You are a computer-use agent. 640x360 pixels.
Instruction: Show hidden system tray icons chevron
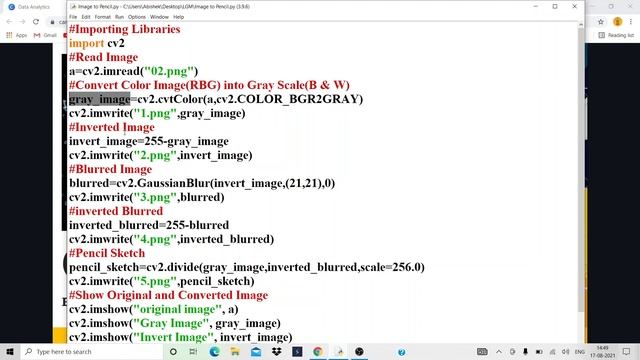pyautogui.click(x=499, y=351)
